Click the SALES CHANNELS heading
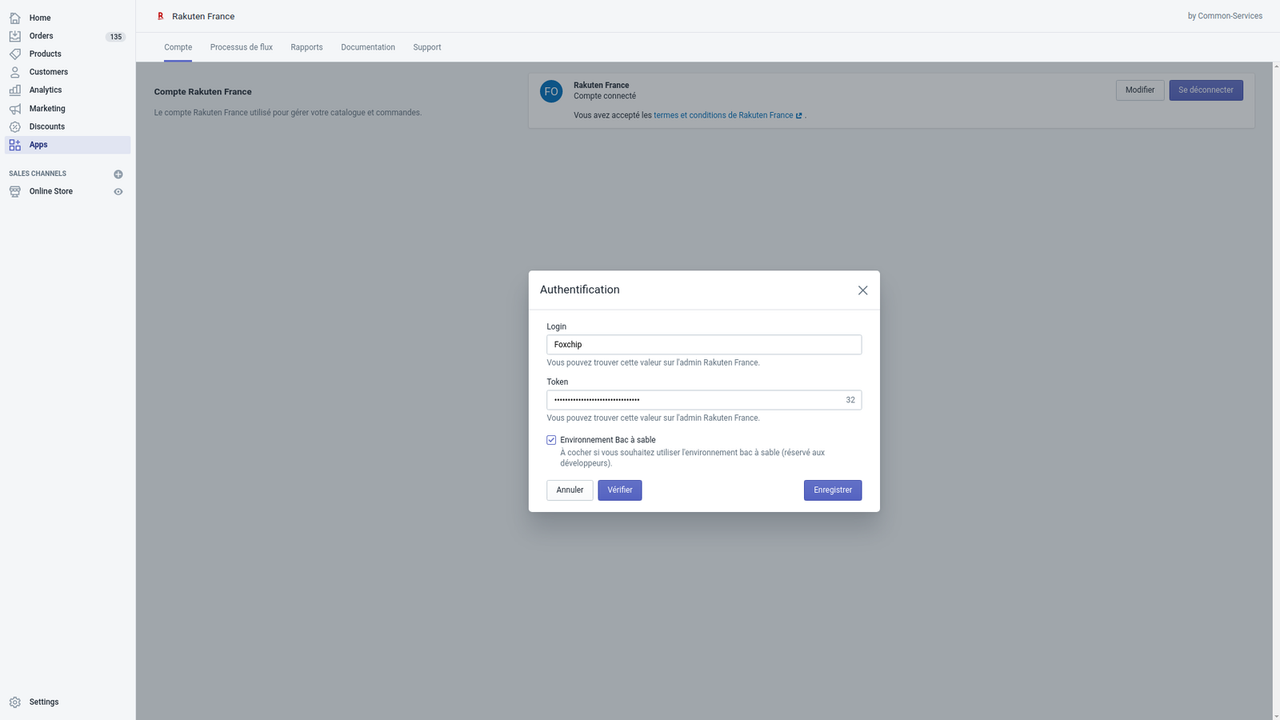This screenshot has height=720, width=1280. tap(37, 174)
